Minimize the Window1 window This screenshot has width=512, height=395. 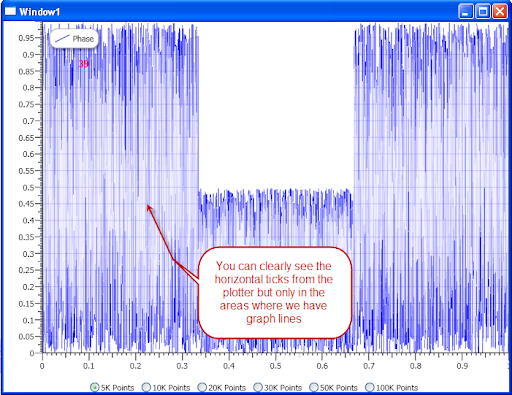click(x=466, y=12)
